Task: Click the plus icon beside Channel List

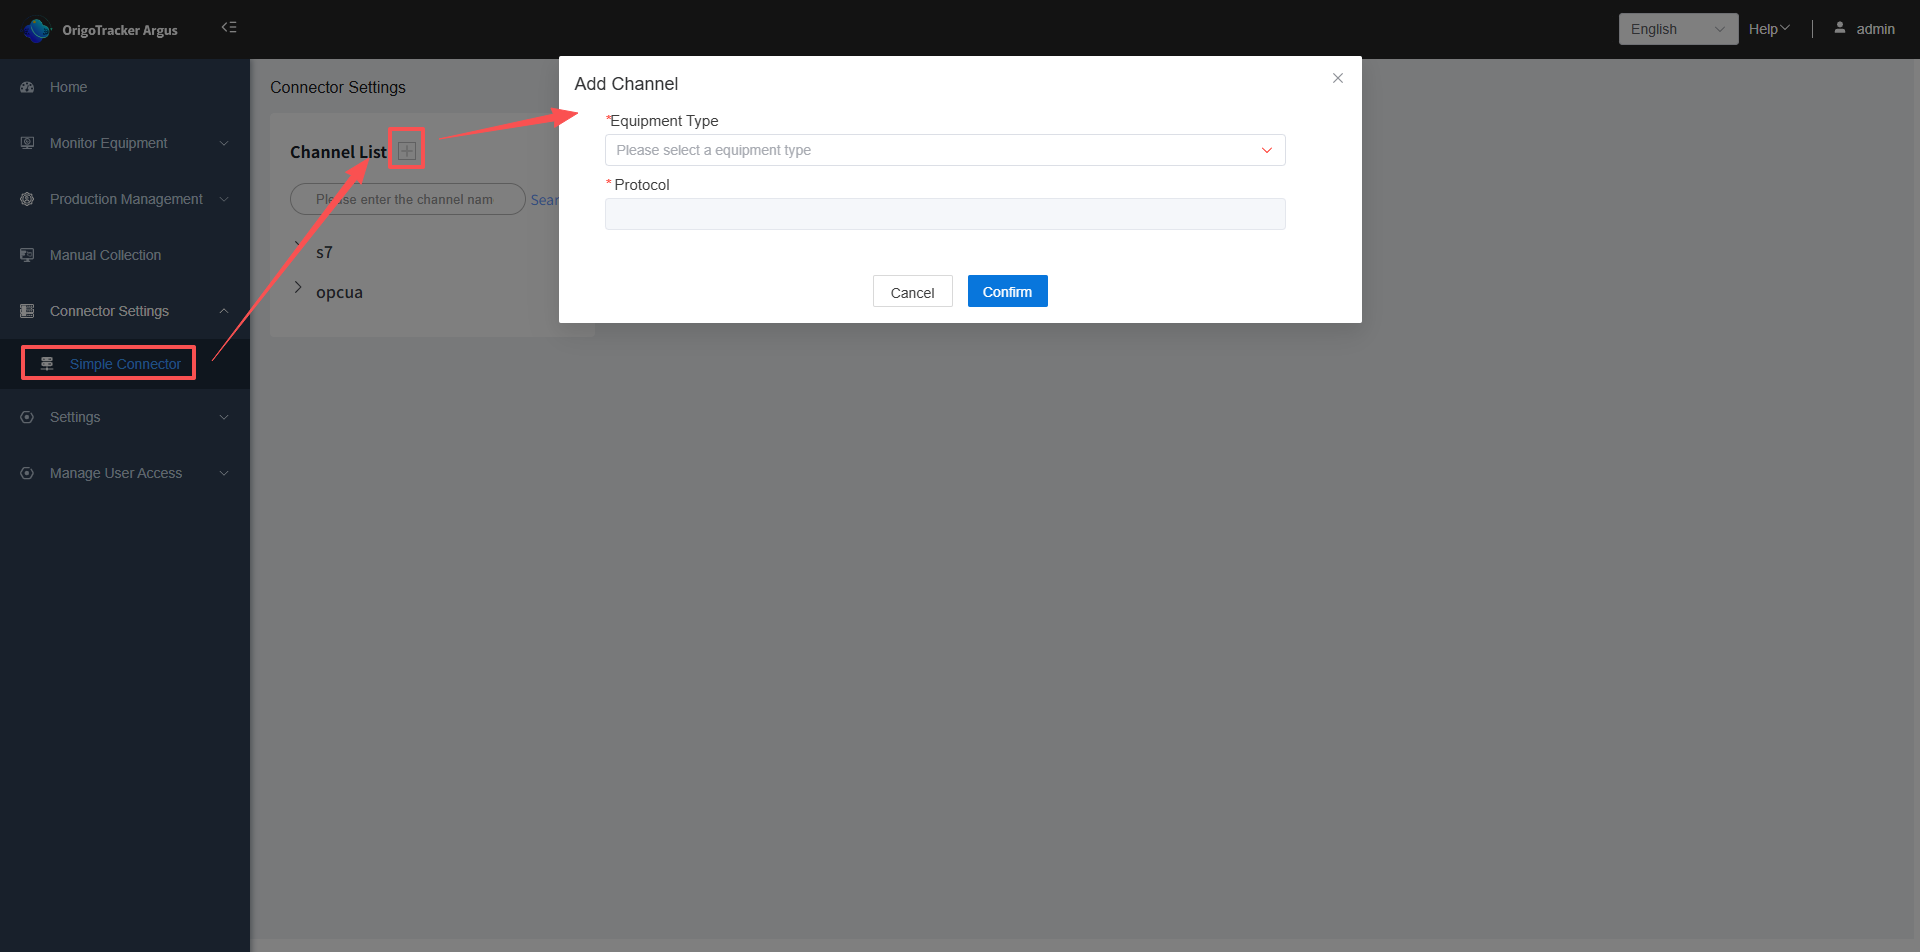Action: [407, 151]
